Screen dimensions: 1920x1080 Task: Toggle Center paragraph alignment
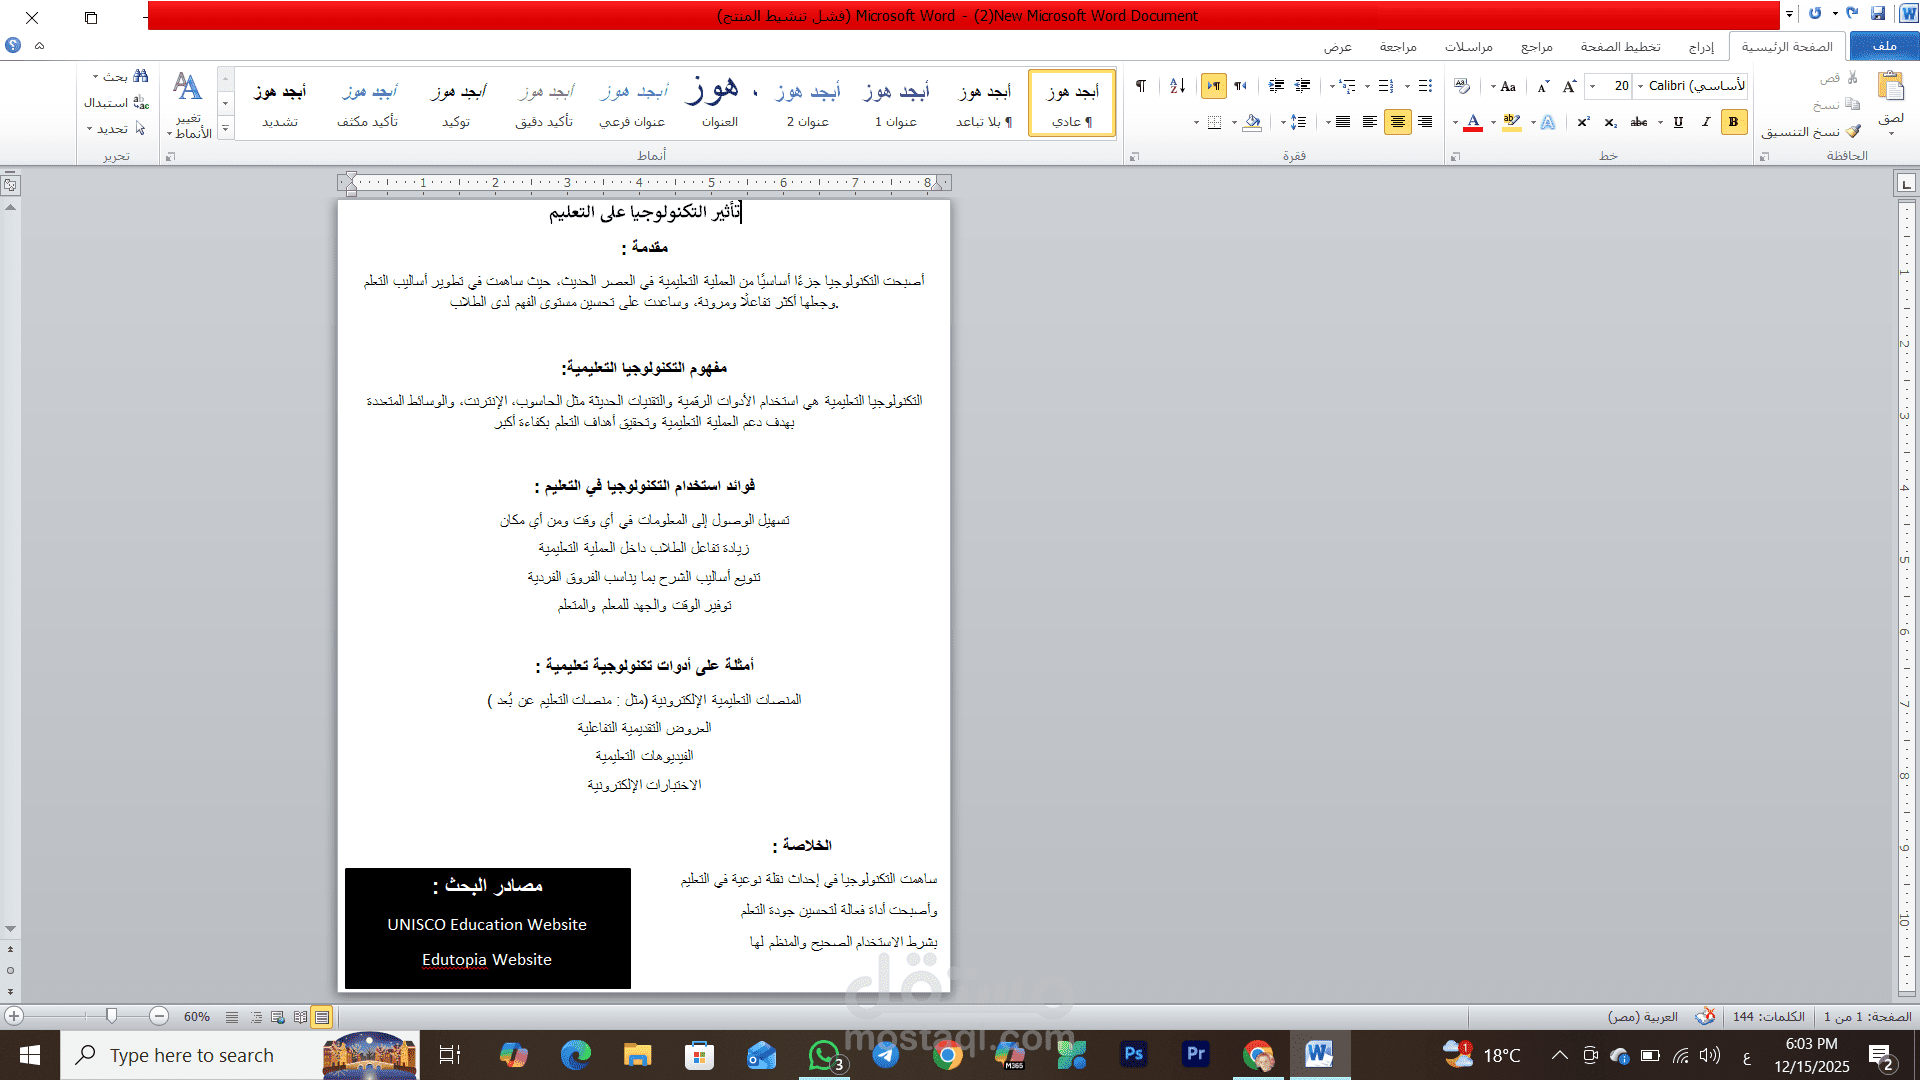pos(1397,122)
